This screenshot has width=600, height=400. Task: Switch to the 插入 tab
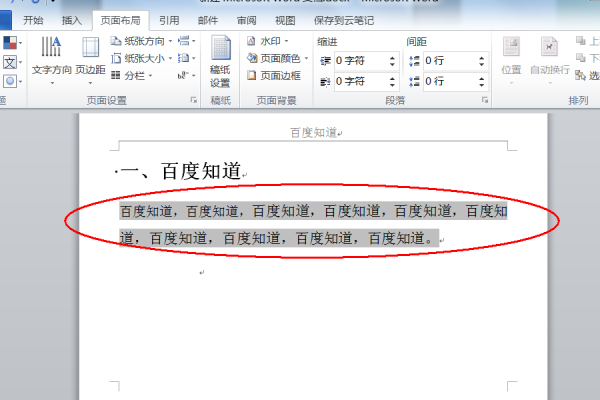point(72,20)
